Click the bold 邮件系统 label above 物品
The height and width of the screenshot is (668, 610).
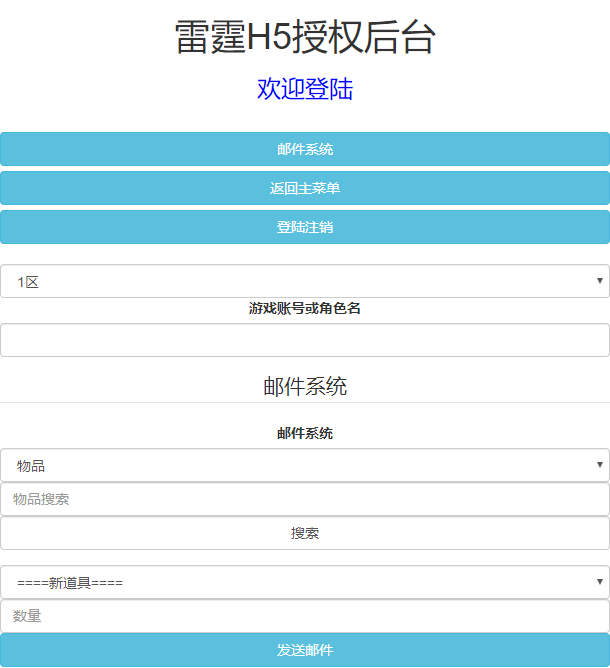coord(305,434)
